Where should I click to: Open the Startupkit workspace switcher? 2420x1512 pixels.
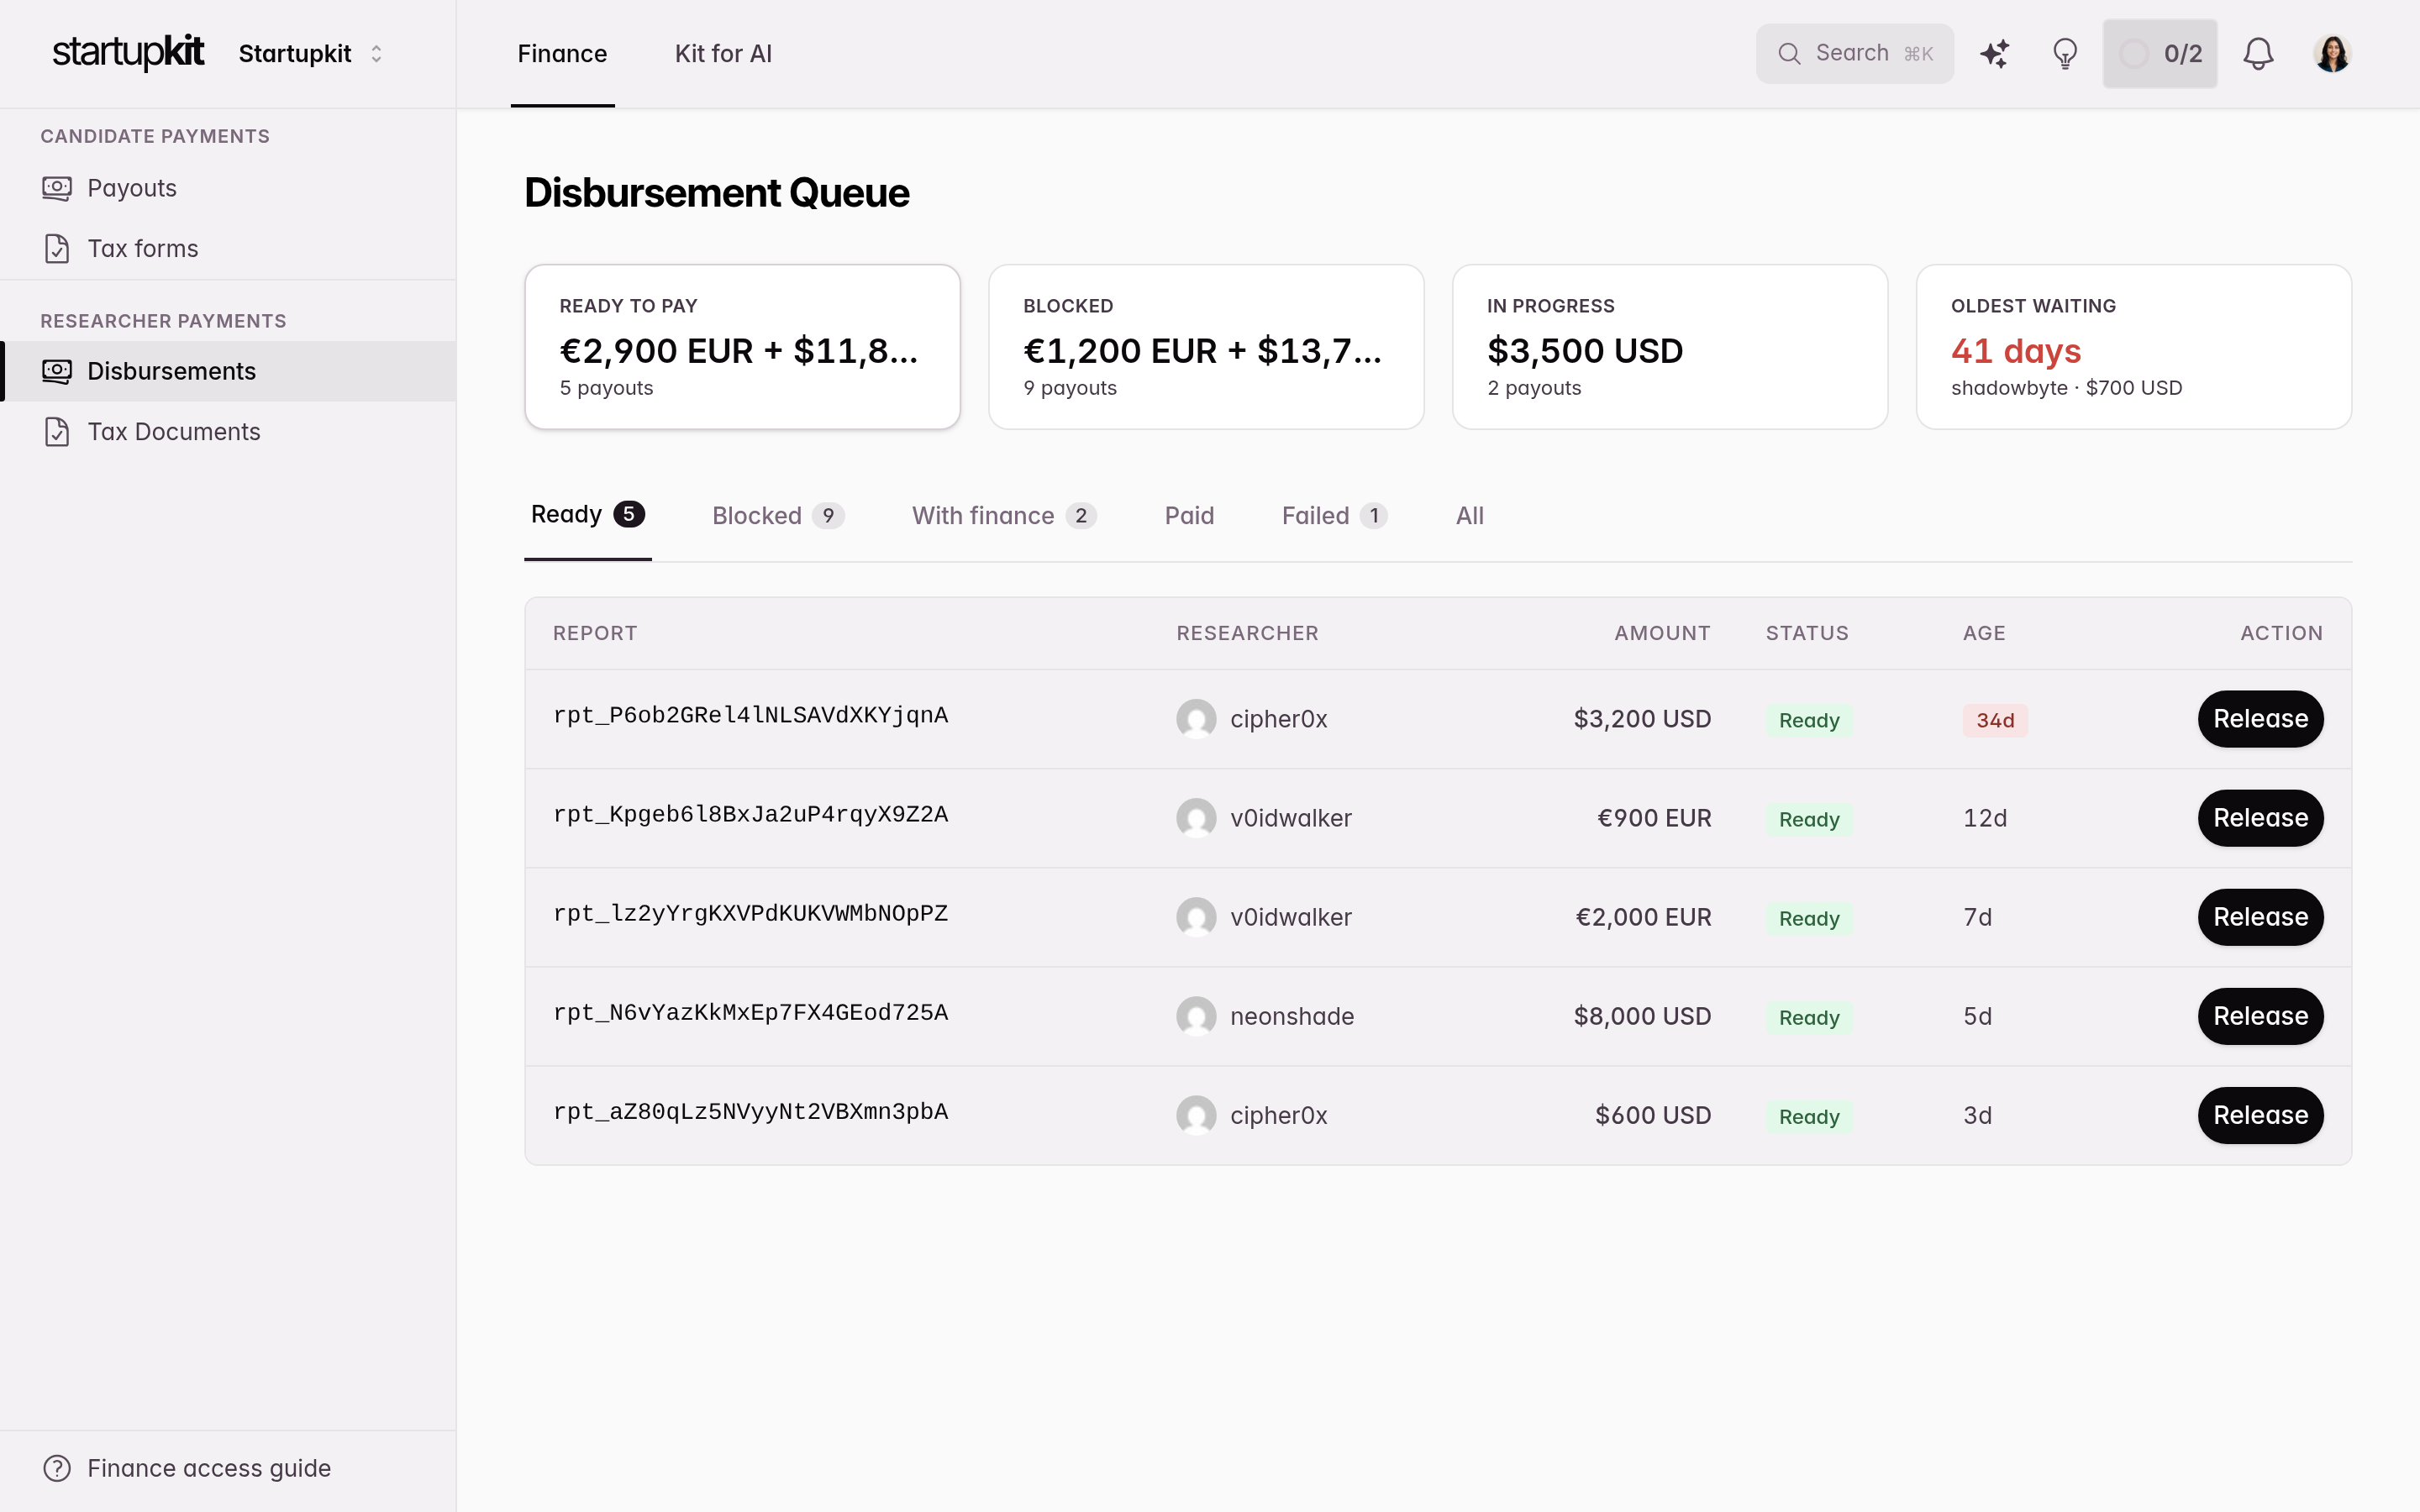pos(311,53)
